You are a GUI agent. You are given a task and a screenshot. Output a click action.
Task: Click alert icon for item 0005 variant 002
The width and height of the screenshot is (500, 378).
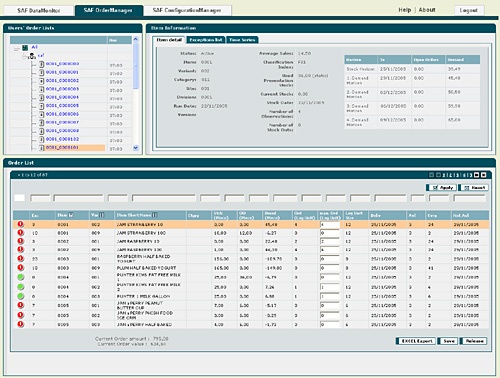coord(21,315)
